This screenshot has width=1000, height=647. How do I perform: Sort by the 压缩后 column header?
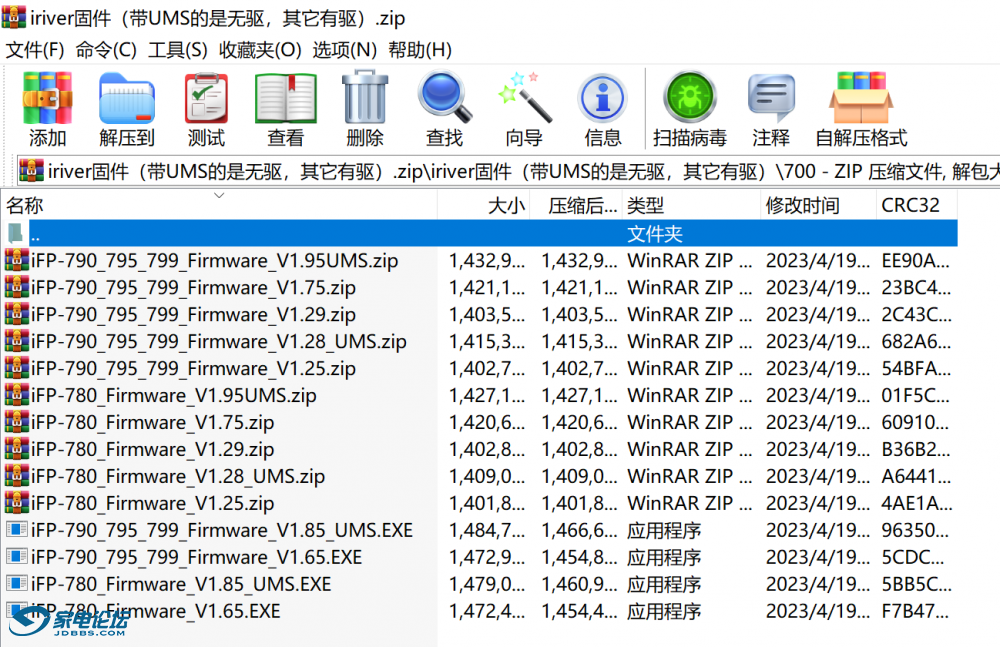[x=576, y=205]
